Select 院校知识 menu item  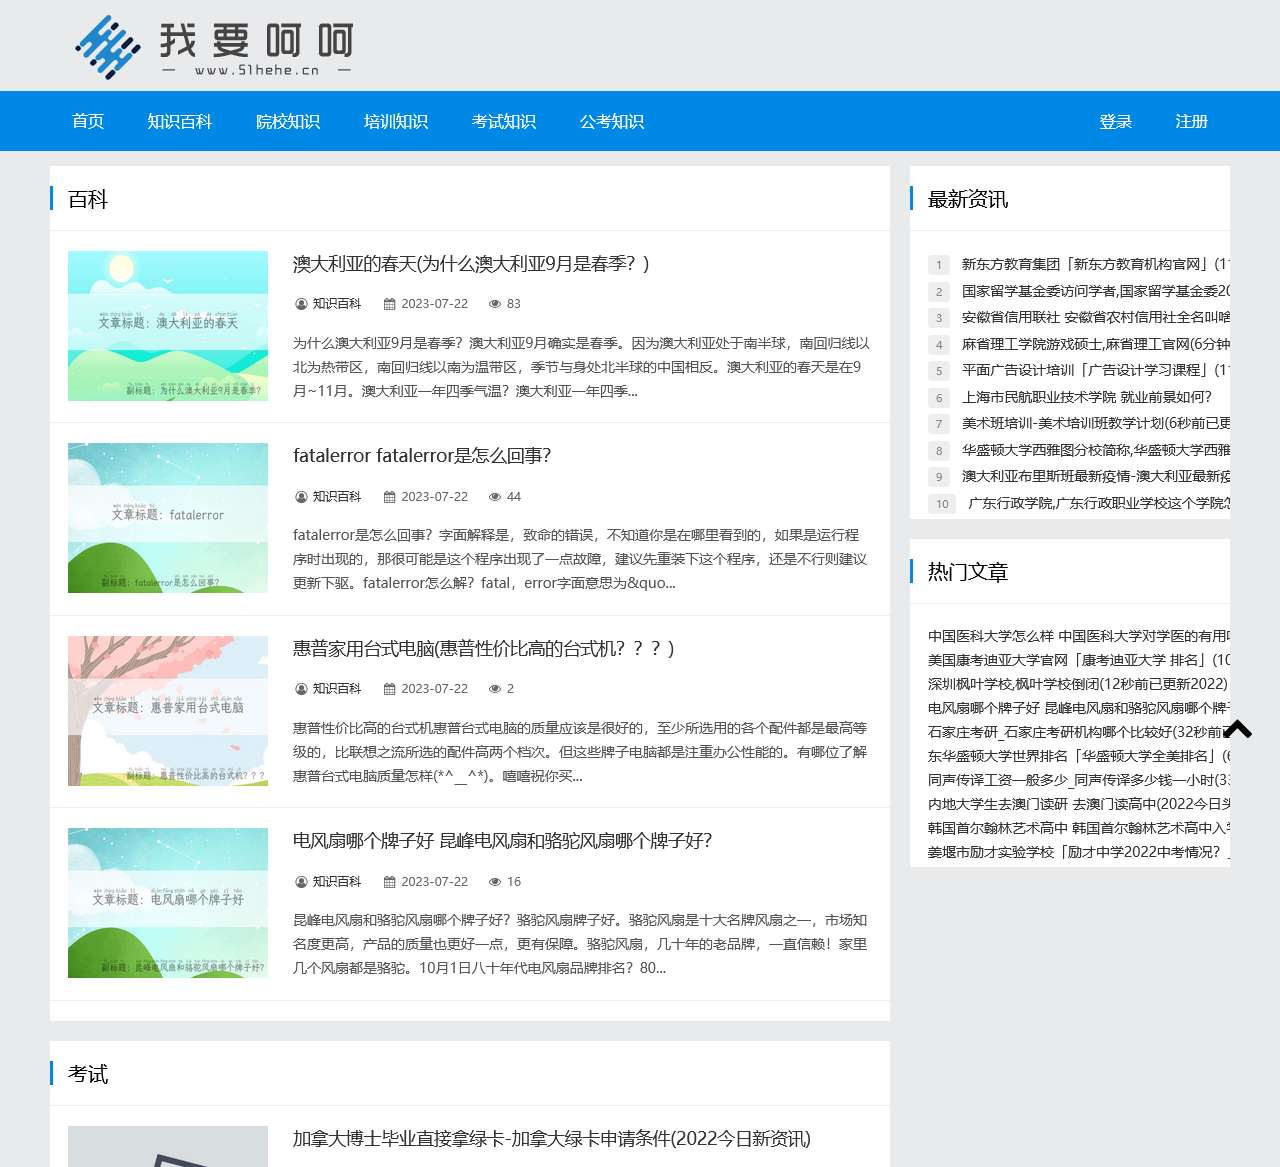click(288, 121)
